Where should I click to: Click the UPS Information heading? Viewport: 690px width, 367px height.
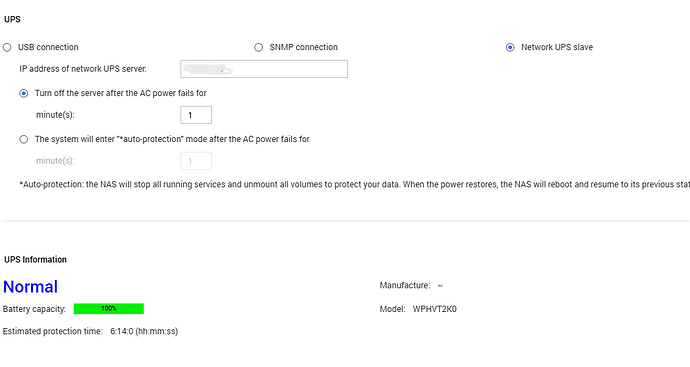tap(35, 260)
